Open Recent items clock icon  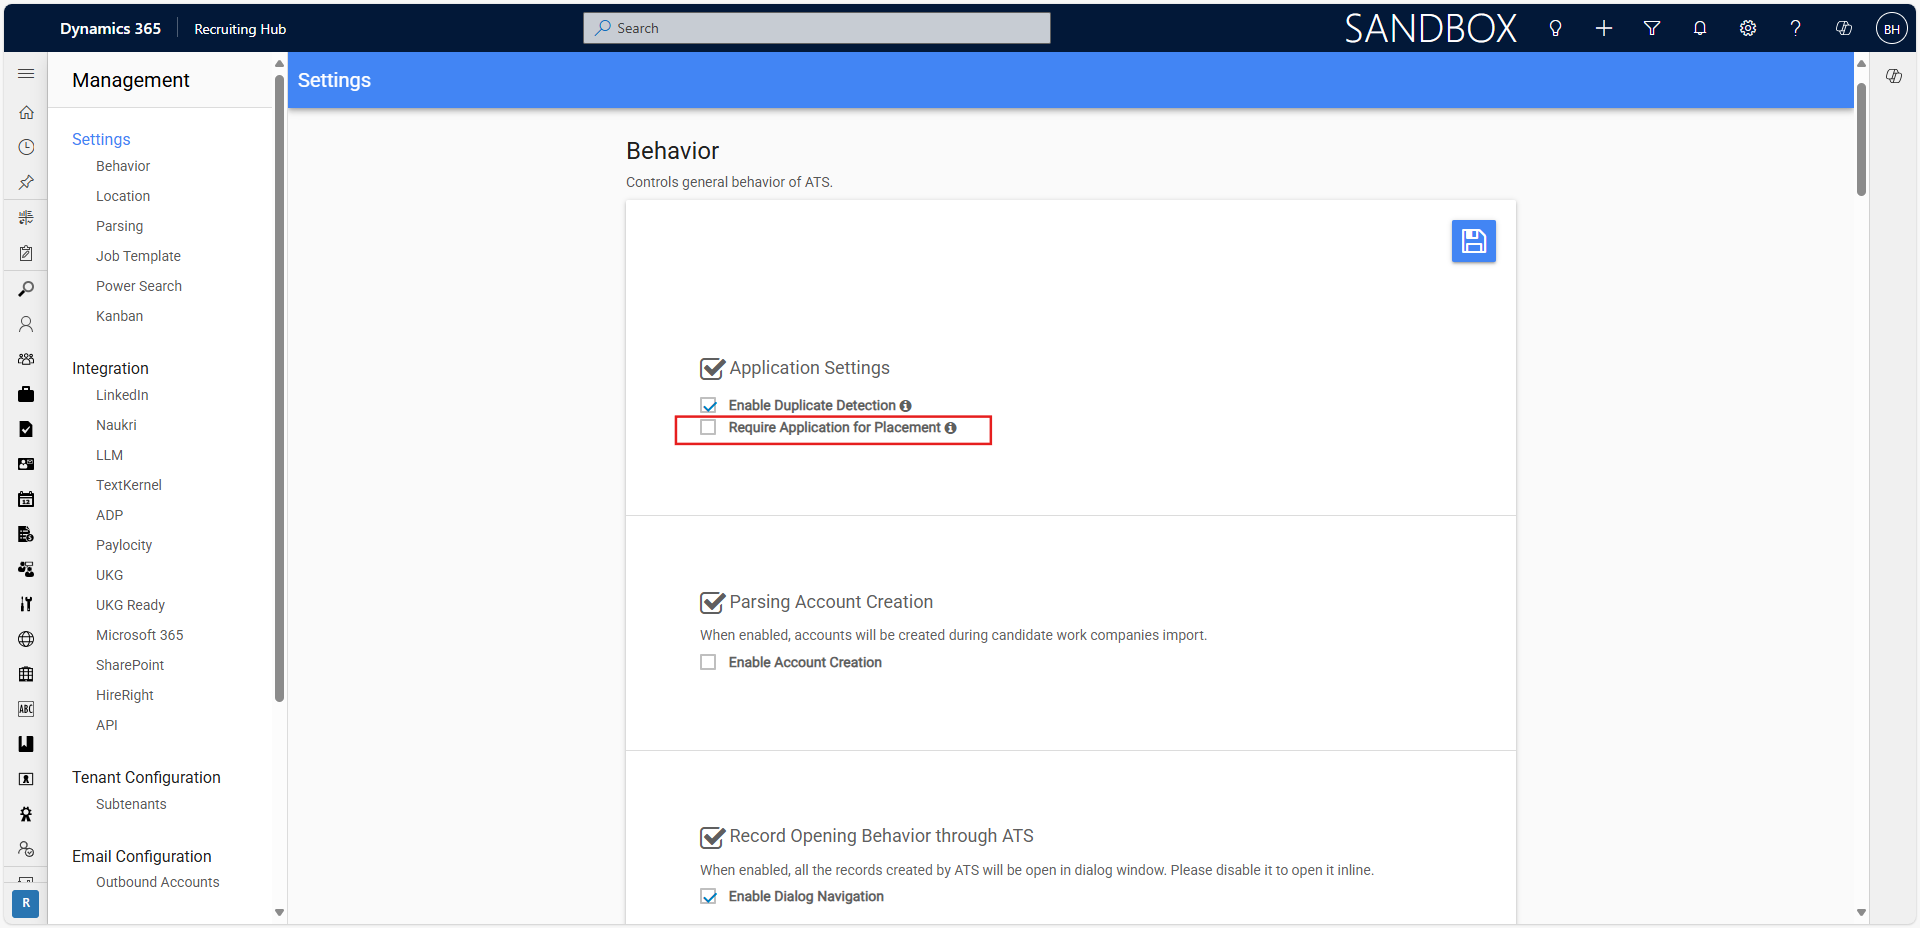click(26, 147)
